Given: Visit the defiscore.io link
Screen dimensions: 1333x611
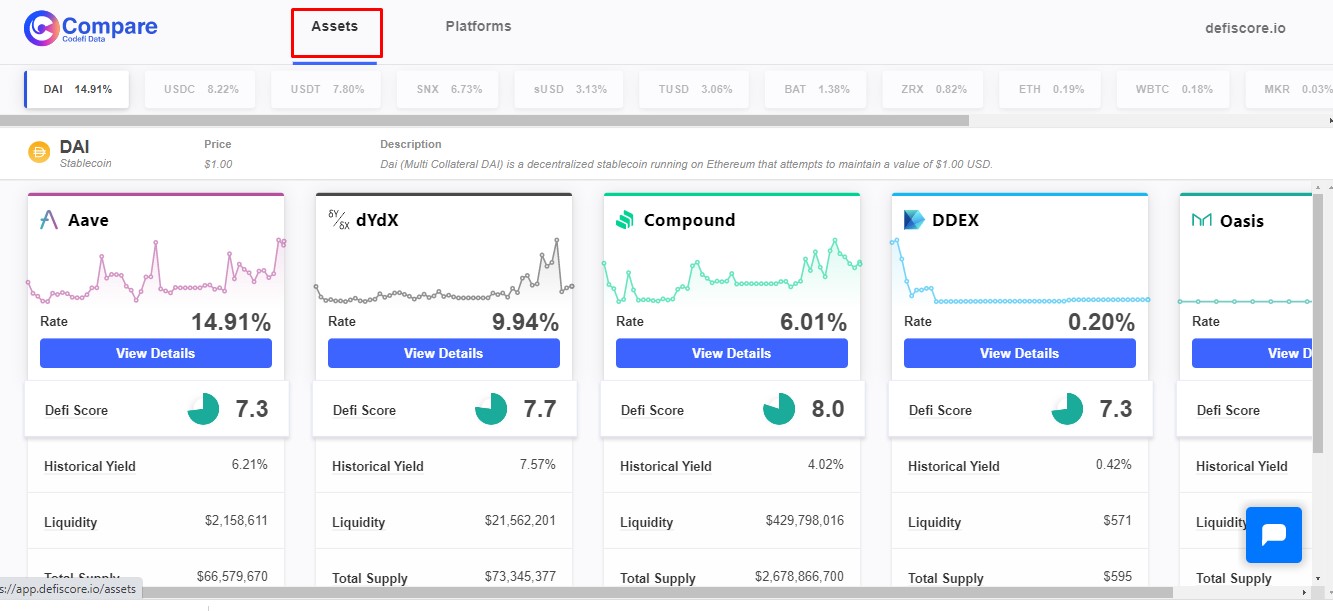Looking at the screenshot, I should click(x=1245, y=28).
